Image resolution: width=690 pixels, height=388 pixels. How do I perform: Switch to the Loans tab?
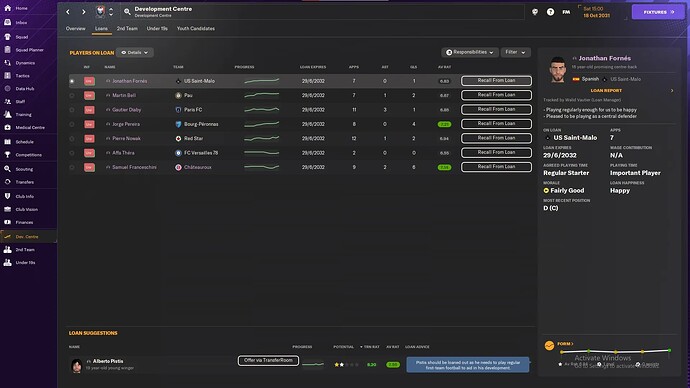pos(101,29)
